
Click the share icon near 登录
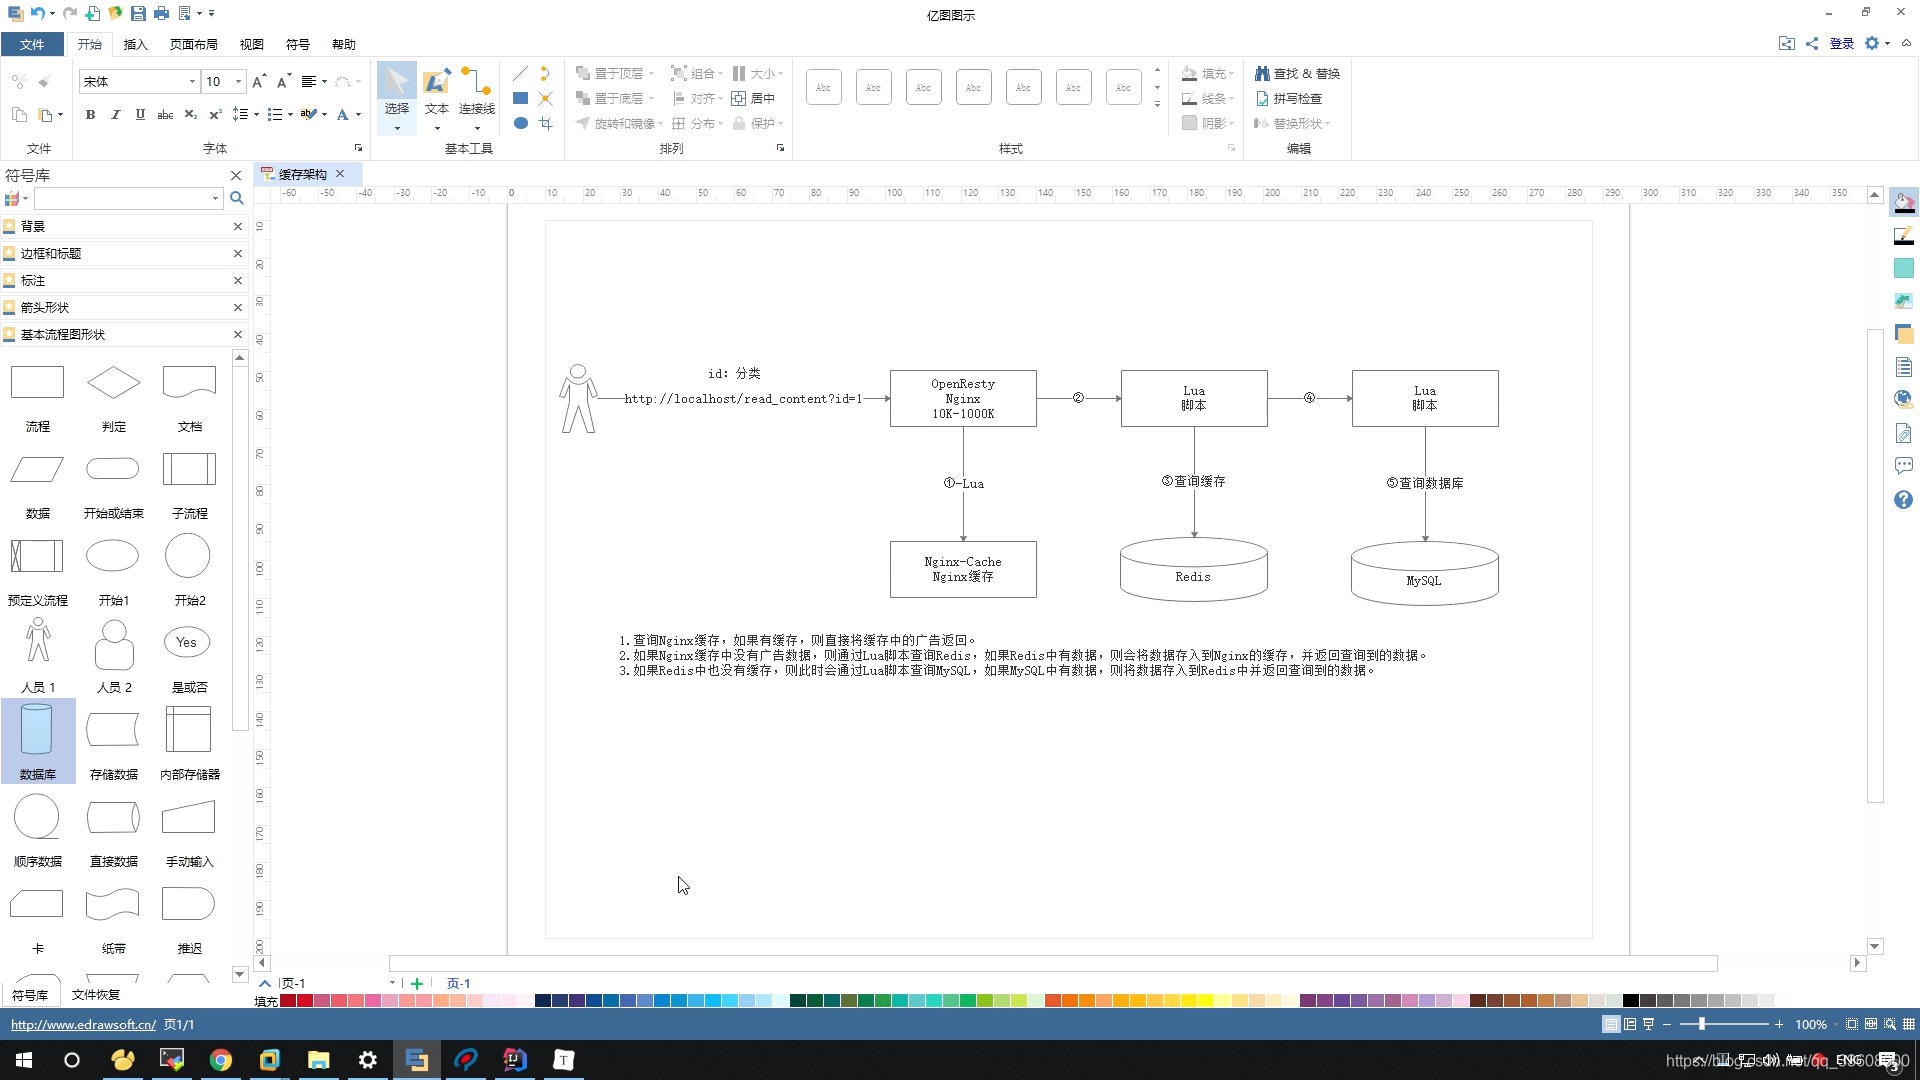(1812, 44)
